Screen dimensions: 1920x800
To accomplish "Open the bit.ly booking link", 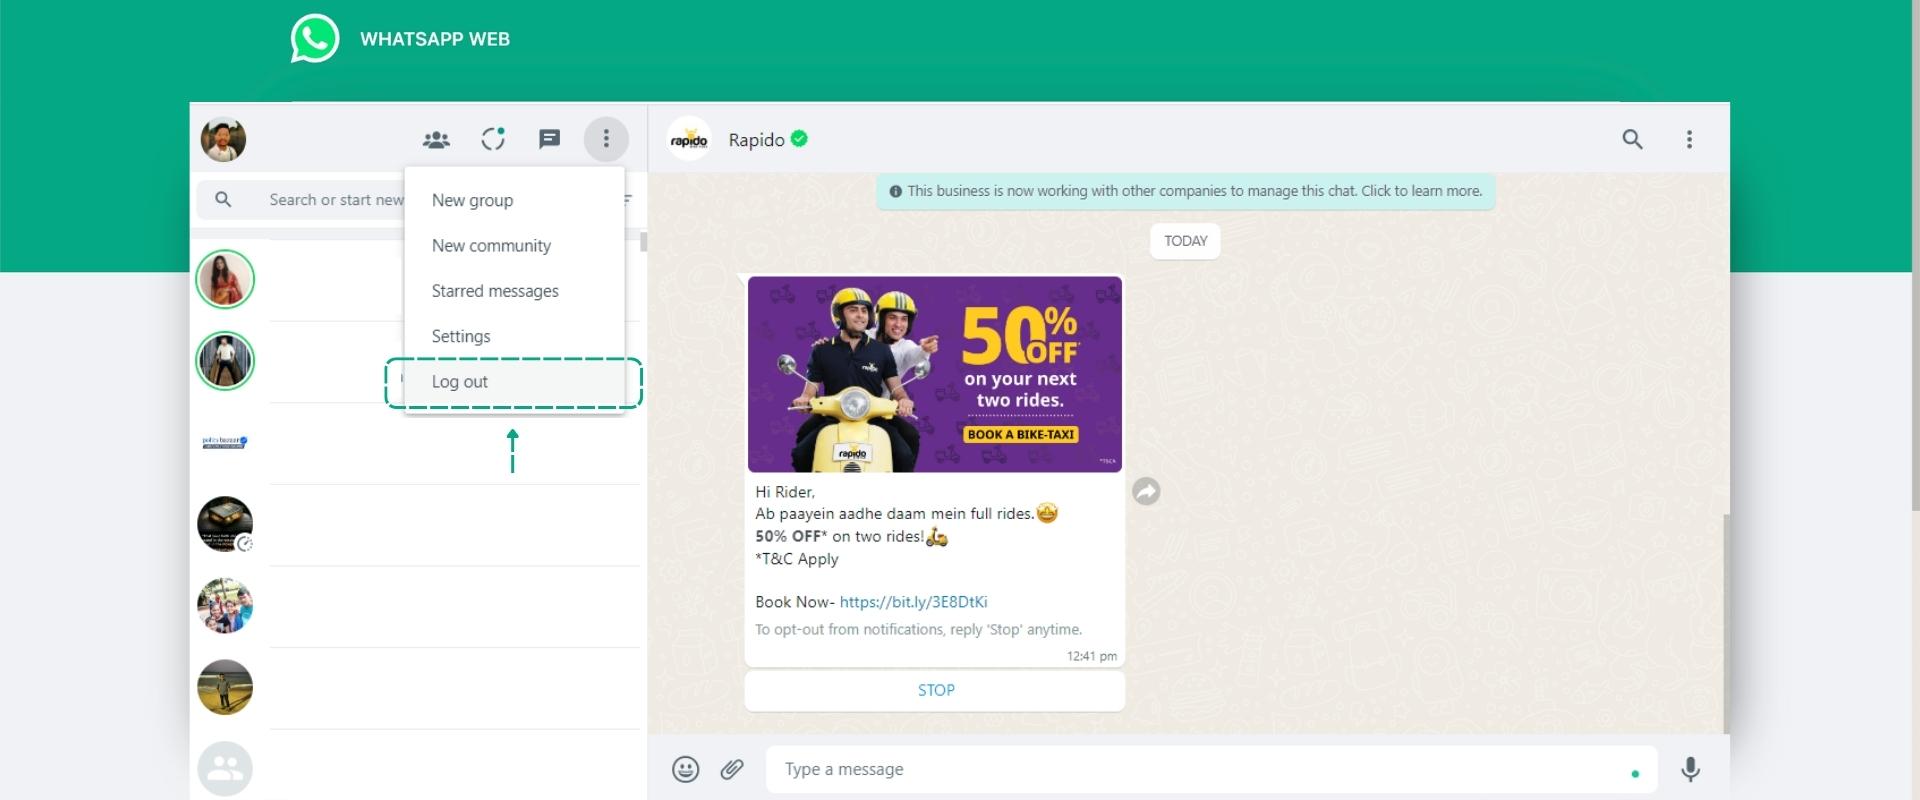I will [913, 602].
